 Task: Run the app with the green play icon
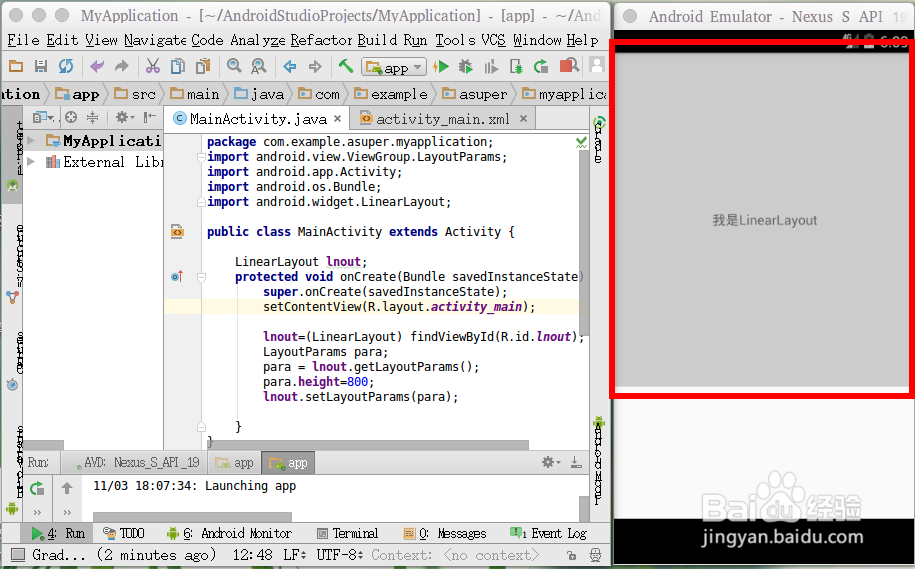(x=442, y=67)
